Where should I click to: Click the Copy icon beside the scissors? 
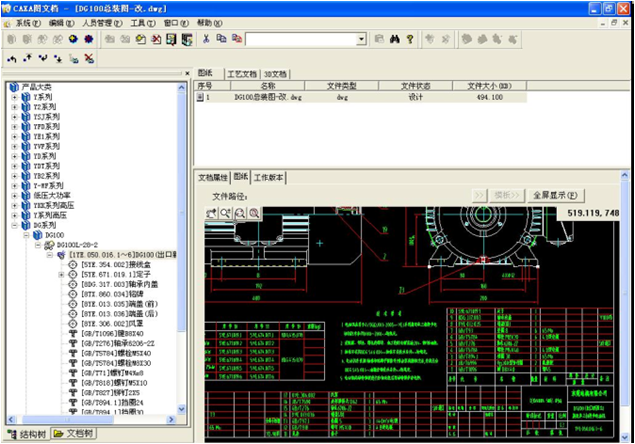[221, 39]
